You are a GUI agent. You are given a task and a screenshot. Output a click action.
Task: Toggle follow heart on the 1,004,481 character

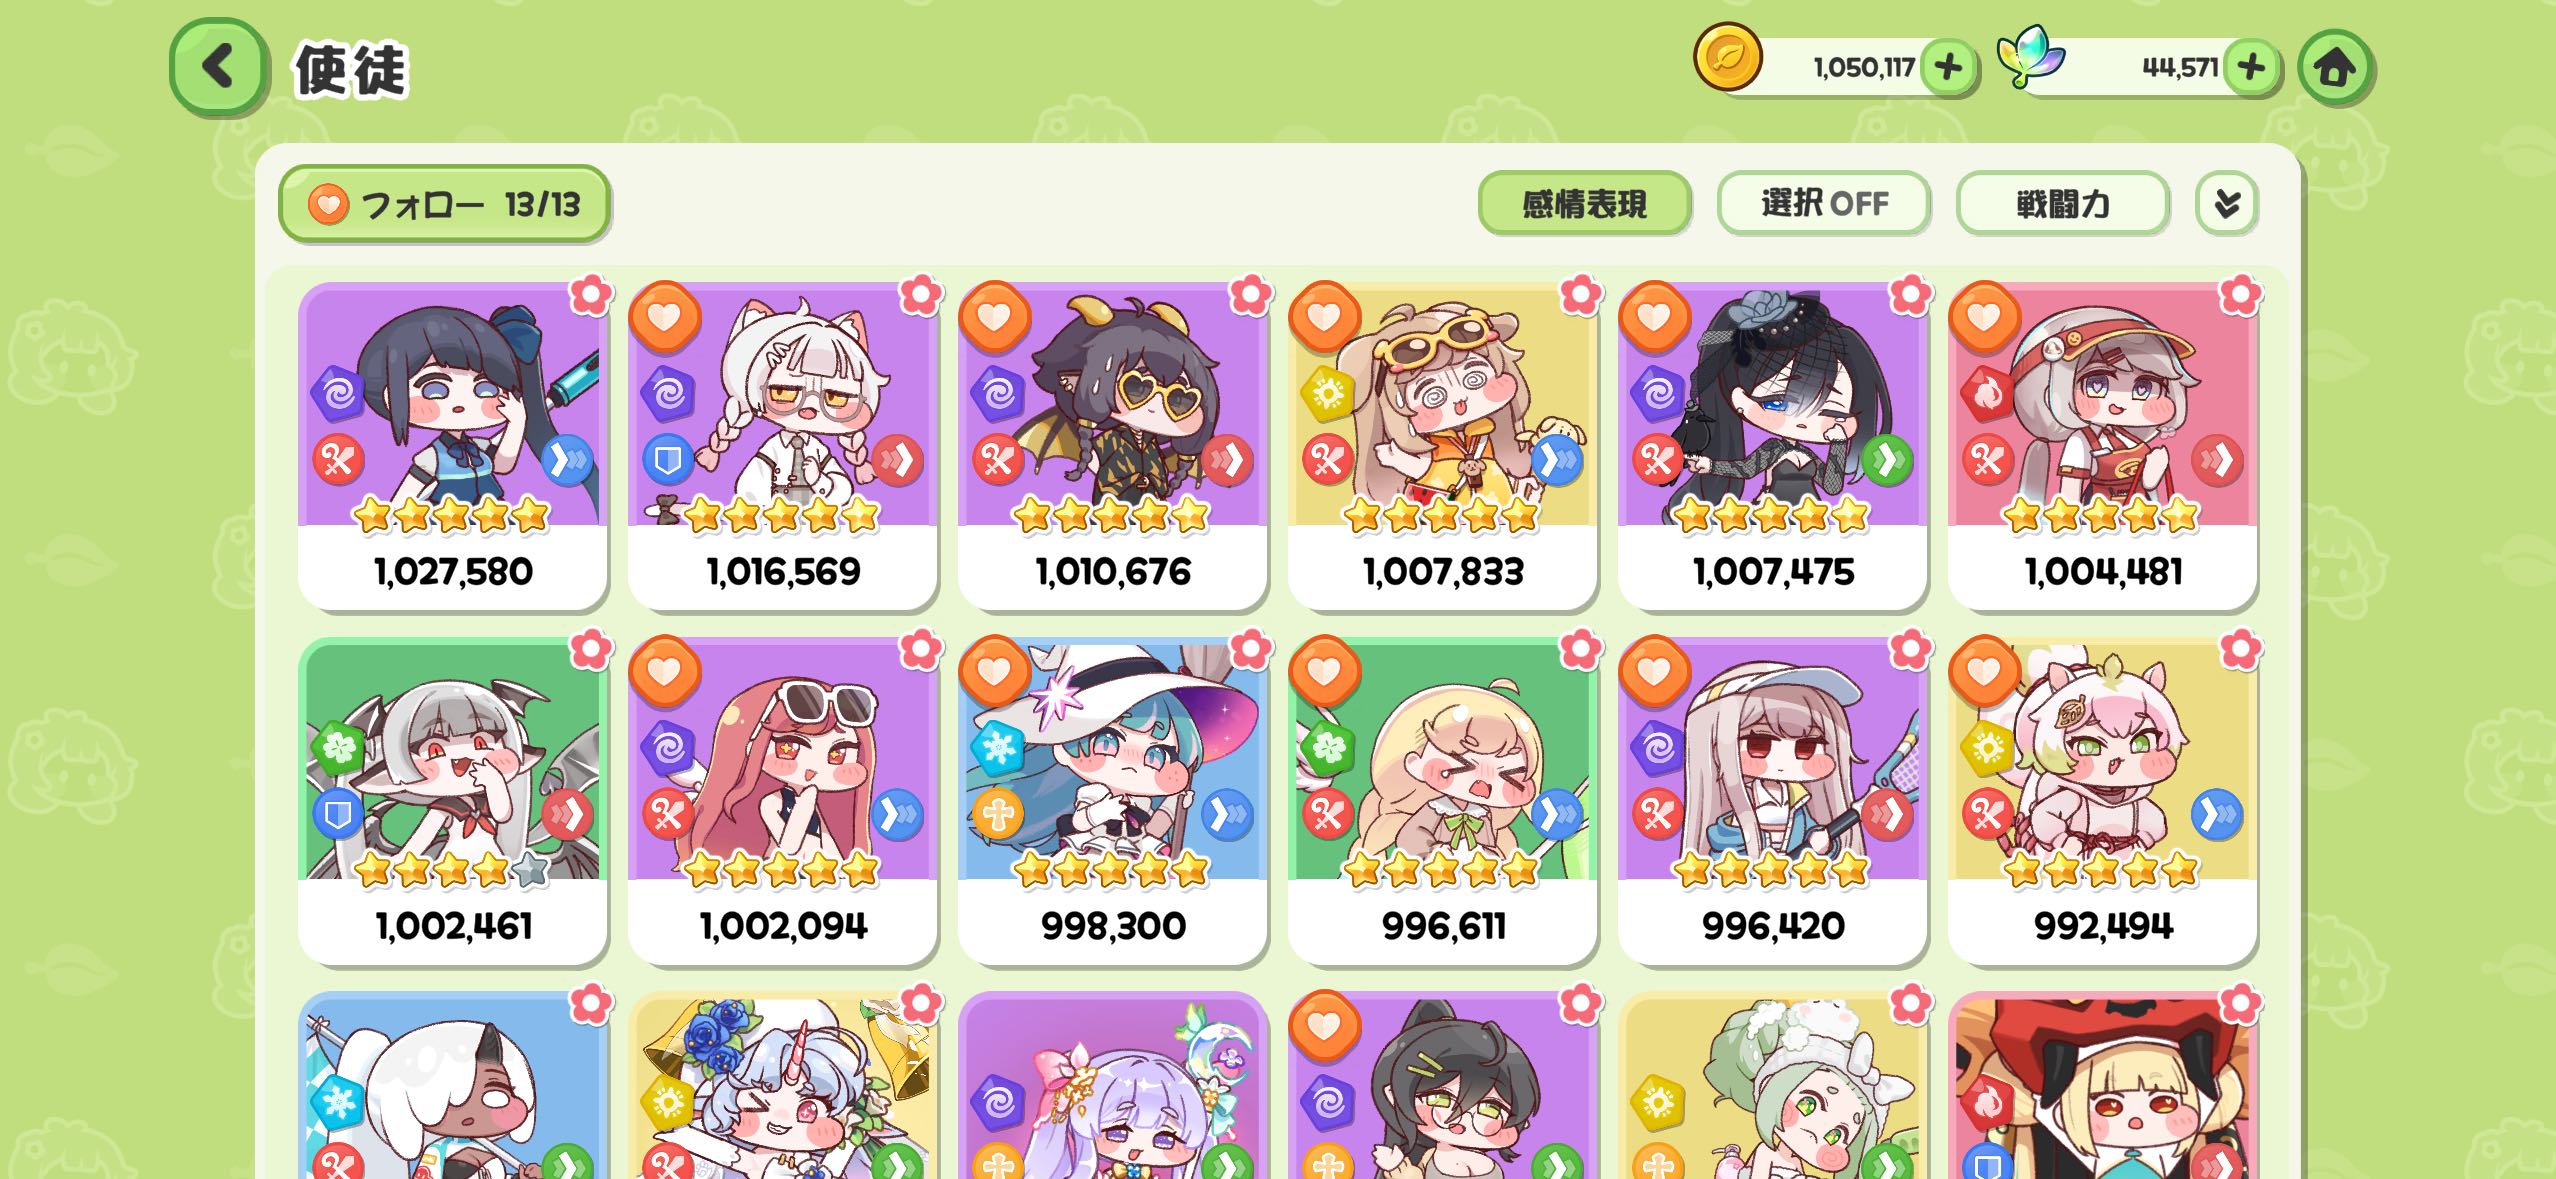click(1984, 317)
